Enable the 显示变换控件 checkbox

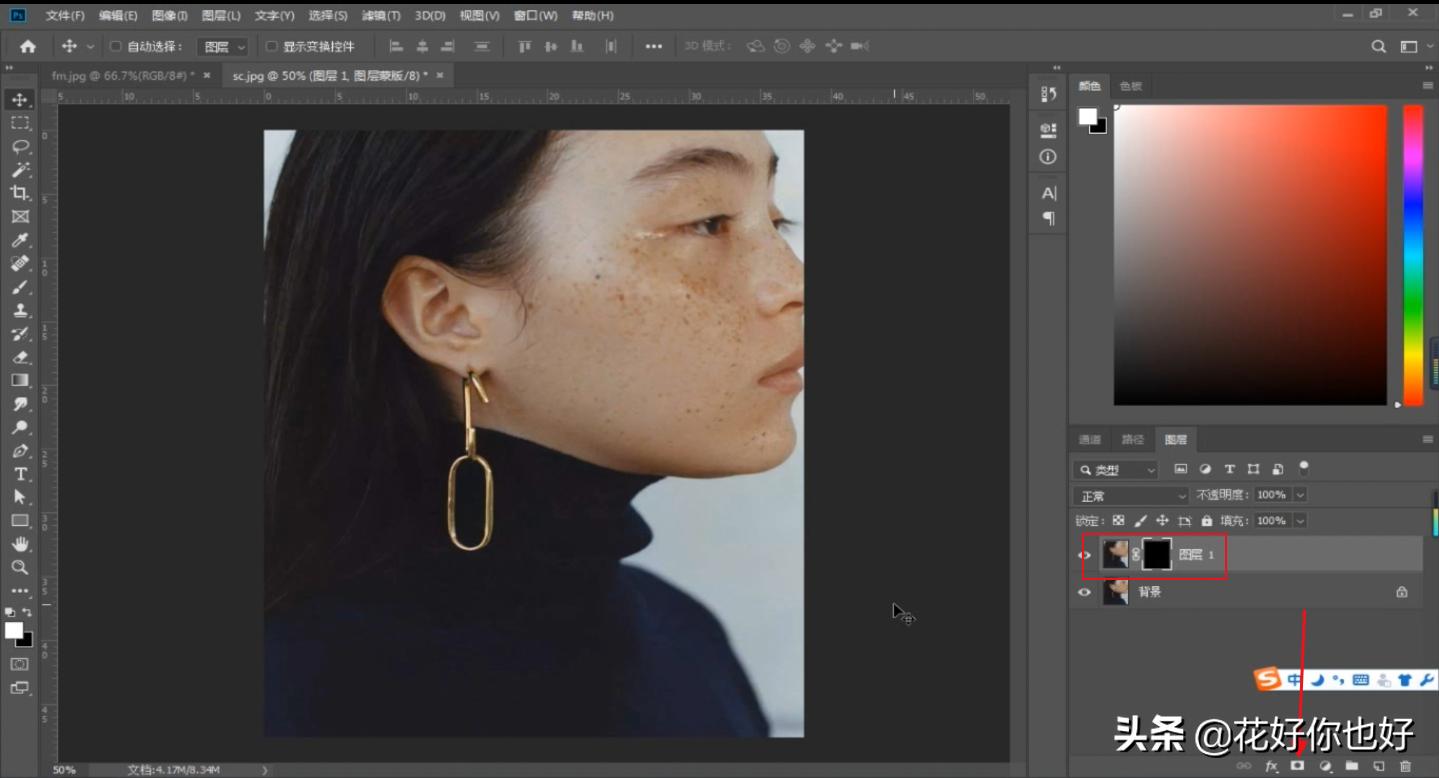(271, 47)
